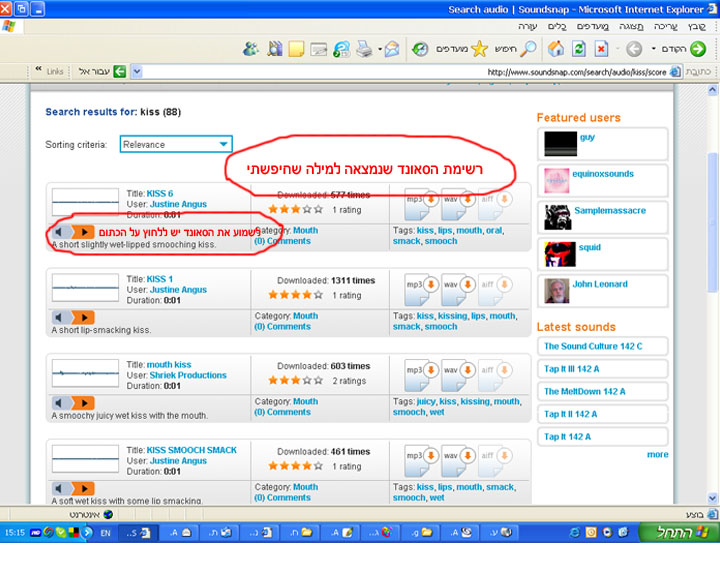
Task: Open the mouth kiss title link
Action: coord(169,364)
